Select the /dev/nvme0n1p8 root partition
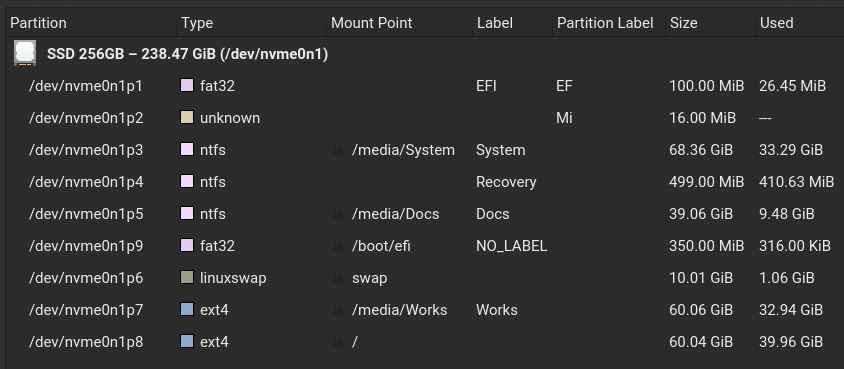The height and width of the screenshot is (369, 844). pyautogui.click(x=425, y=342)
